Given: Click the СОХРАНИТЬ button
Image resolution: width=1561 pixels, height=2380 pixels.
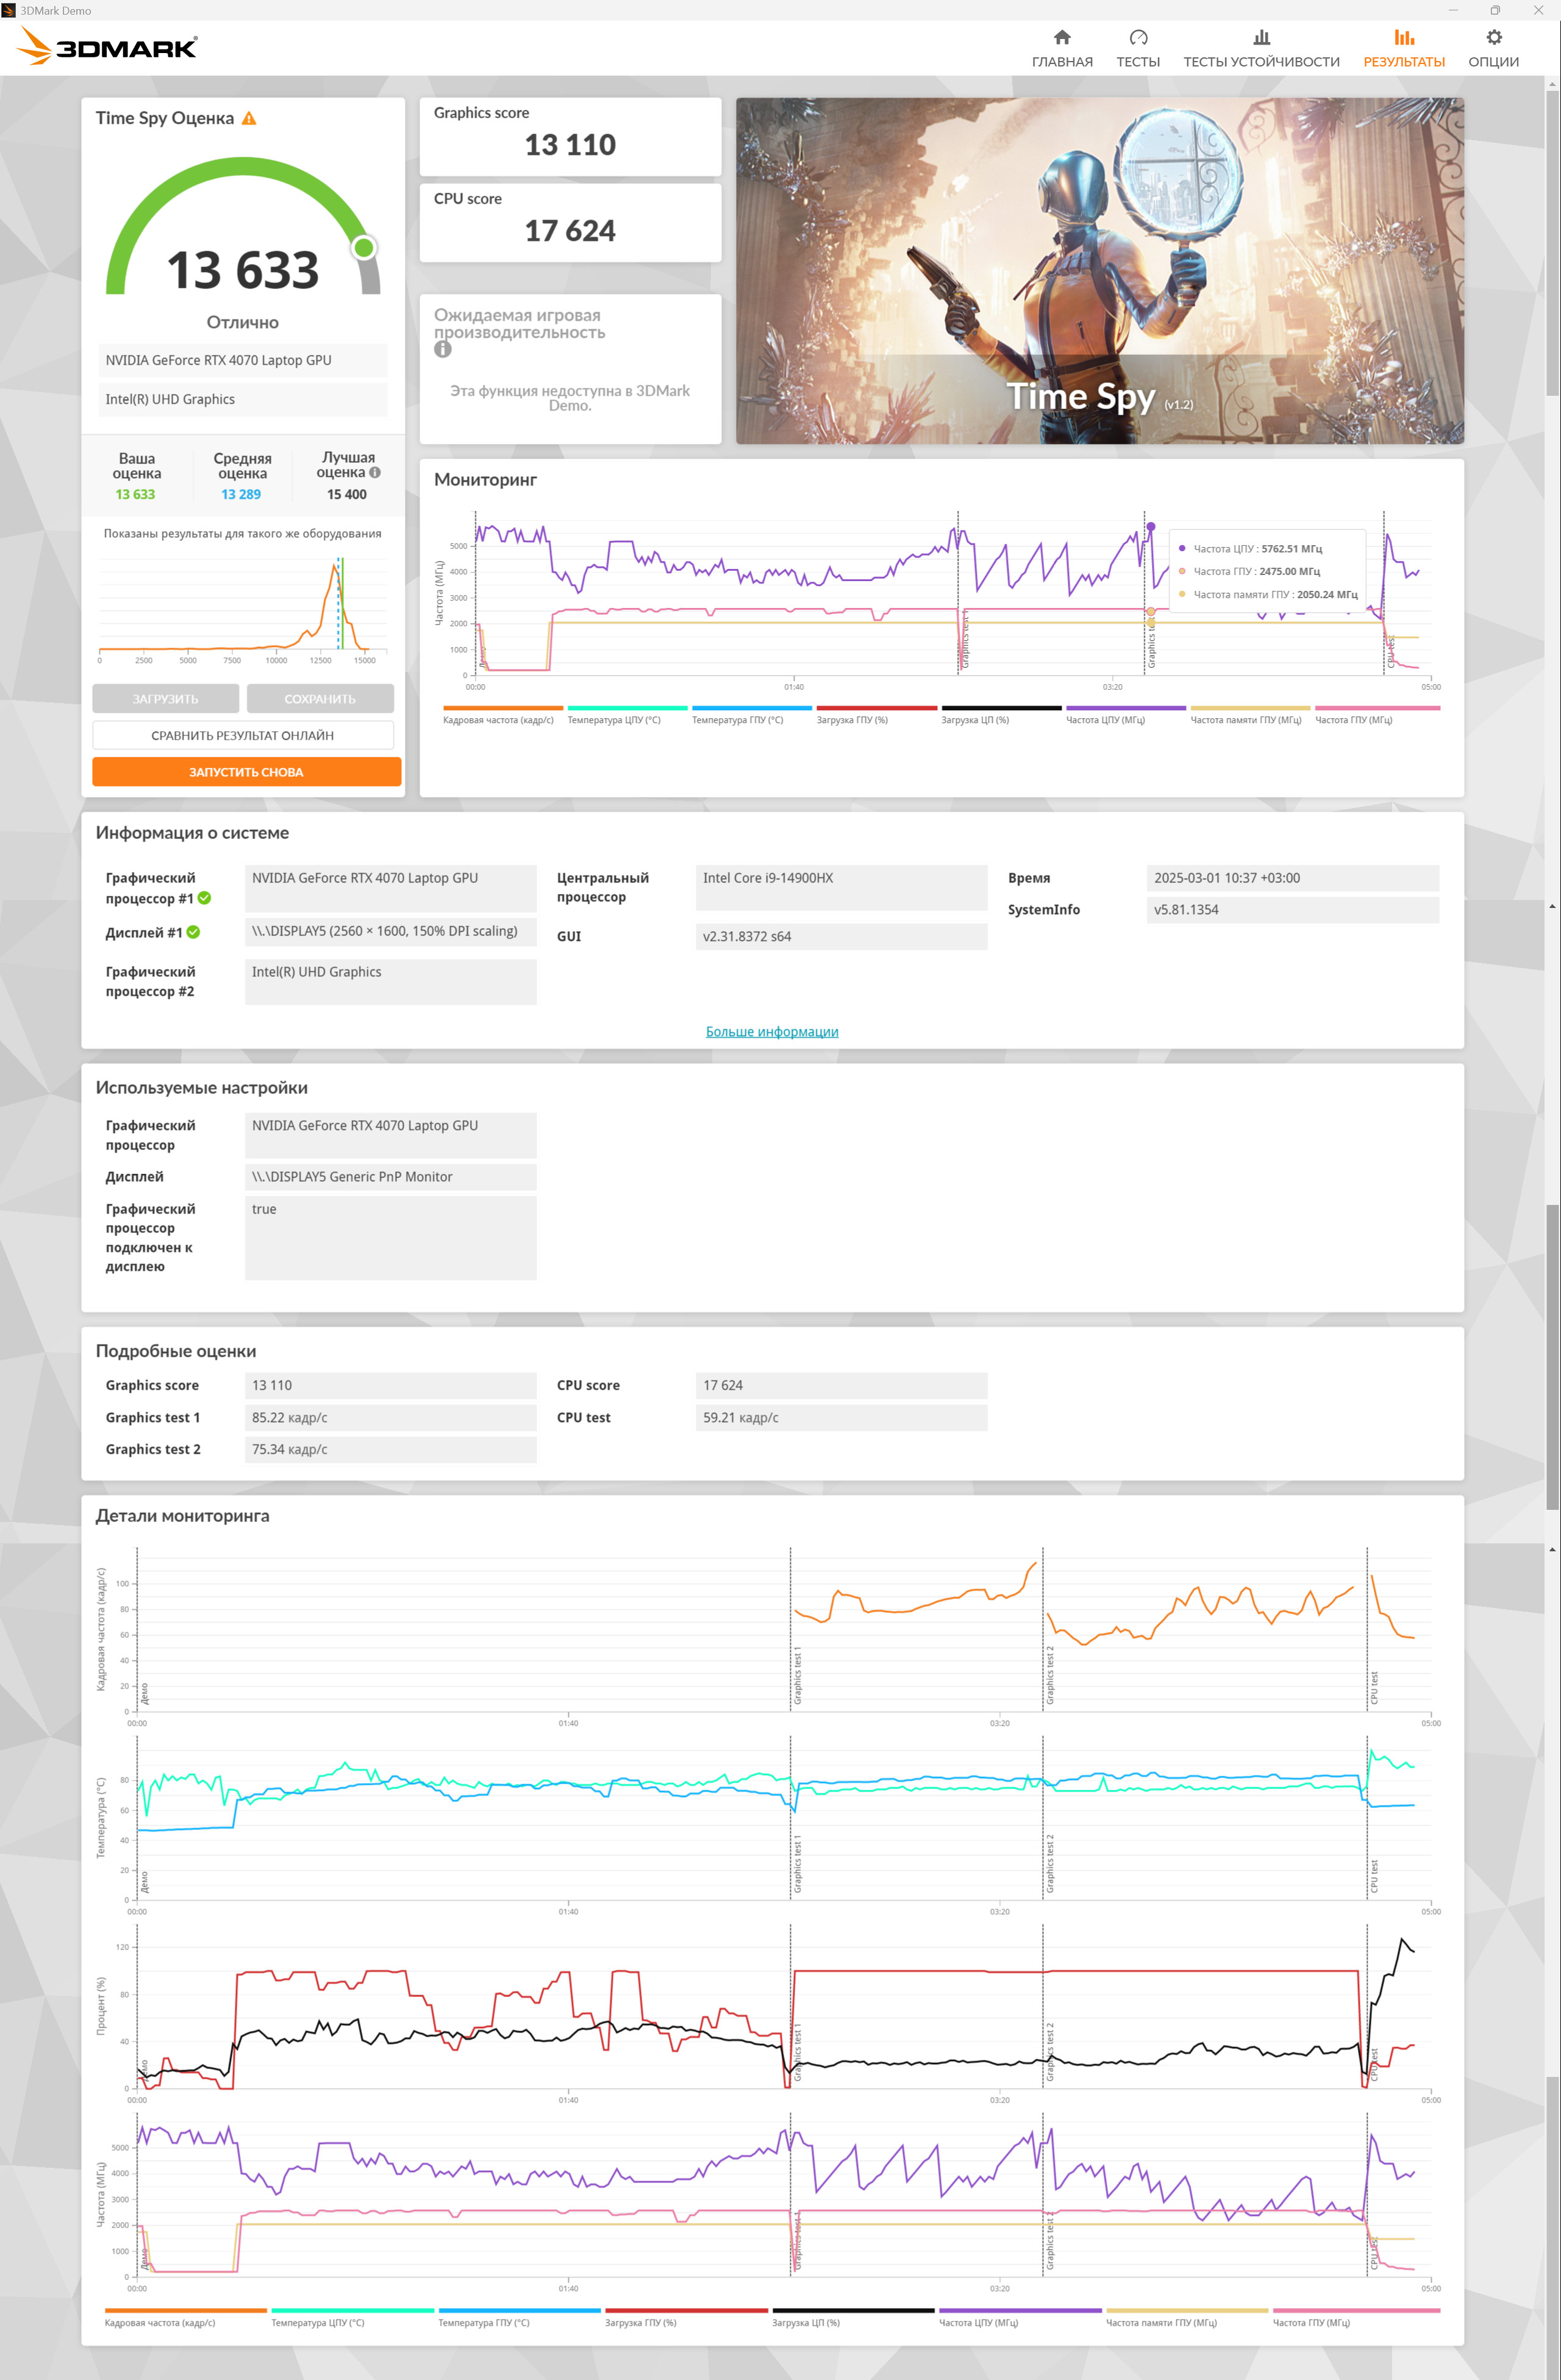Looking at the screenshot, I should (x=320, y=699).
